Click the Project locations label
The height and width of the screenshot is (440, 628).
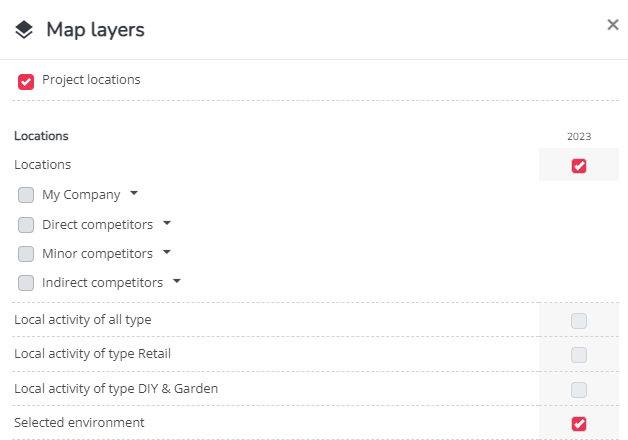click(91, 80)
